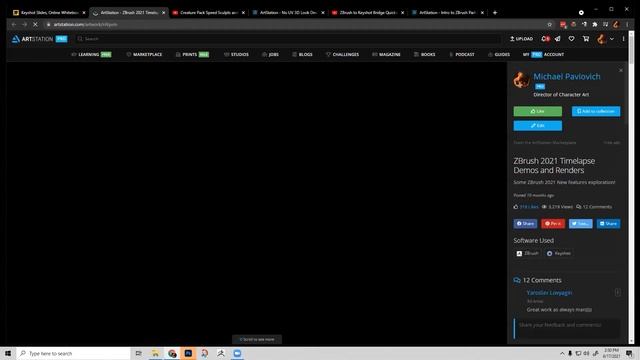Viewport: 640px width, 360px height.
Task: Open Zoom from the taskbar
Action: coord(237,353)
